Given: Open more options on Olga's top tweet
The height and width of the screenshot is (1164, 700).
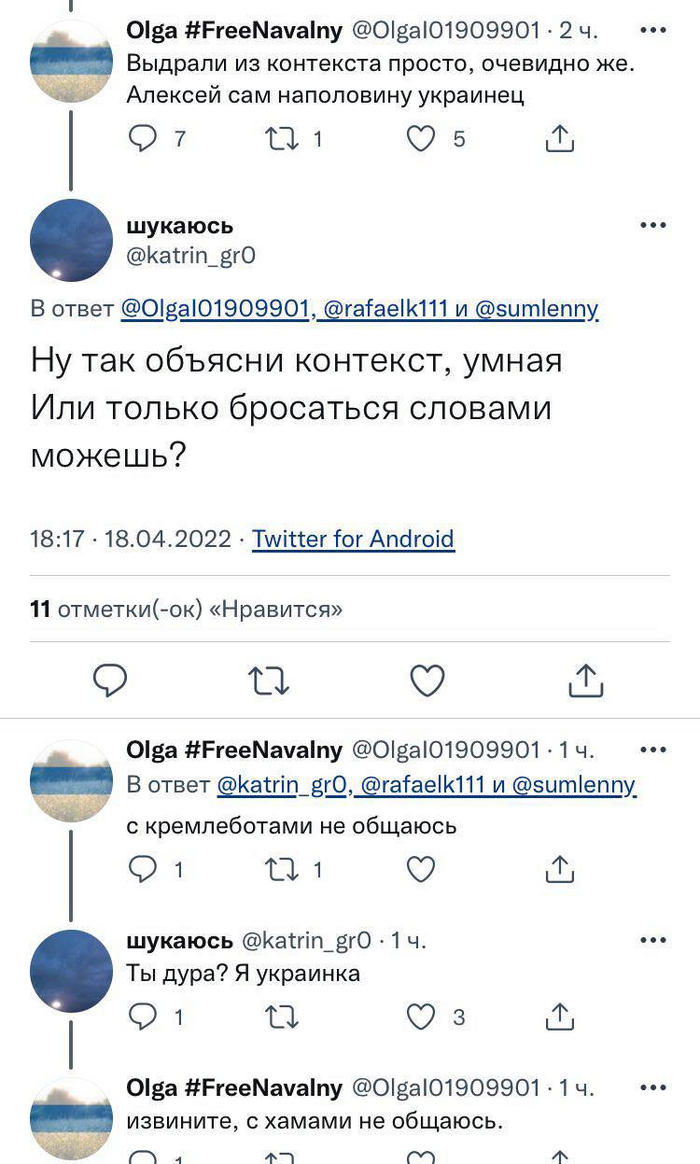Looking at the screenshot, I should [x=653, y=32].
